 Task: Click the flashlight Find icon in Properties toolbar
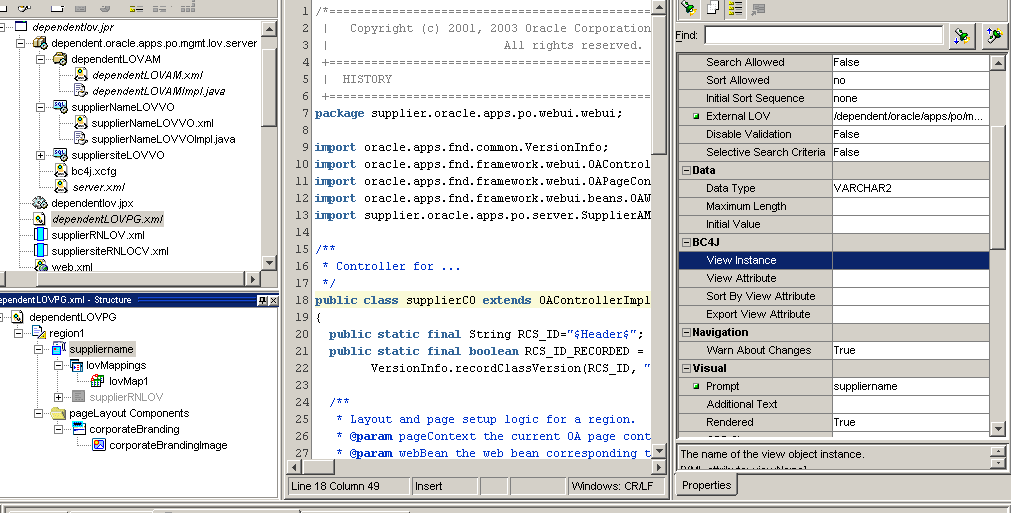[x=689, y=8]
